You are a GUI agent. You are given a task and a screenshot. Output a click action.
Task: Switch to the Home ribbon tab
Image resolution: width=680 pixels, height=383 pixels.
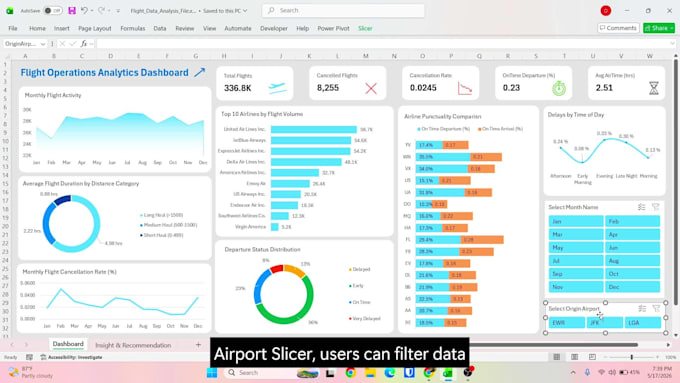click(x=37, y=28)
